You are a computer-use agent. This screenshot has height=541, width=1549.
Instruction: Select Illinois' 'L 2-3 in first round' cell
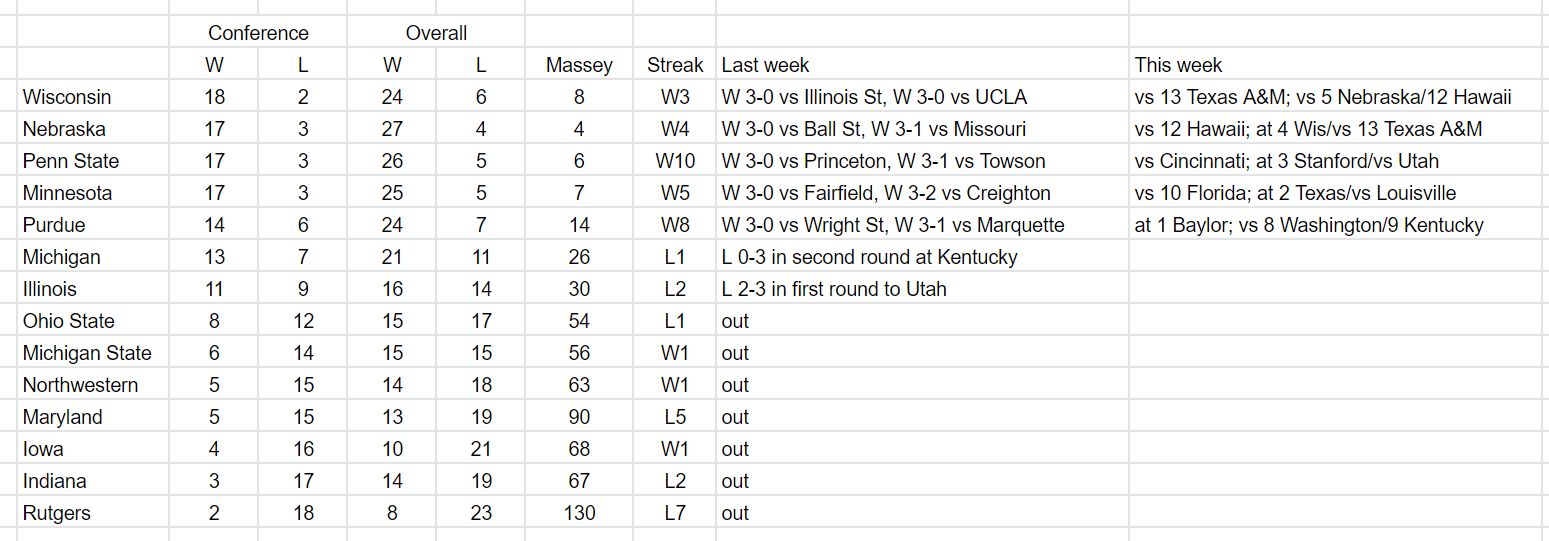pyautogui.click(x=922, y=289)
